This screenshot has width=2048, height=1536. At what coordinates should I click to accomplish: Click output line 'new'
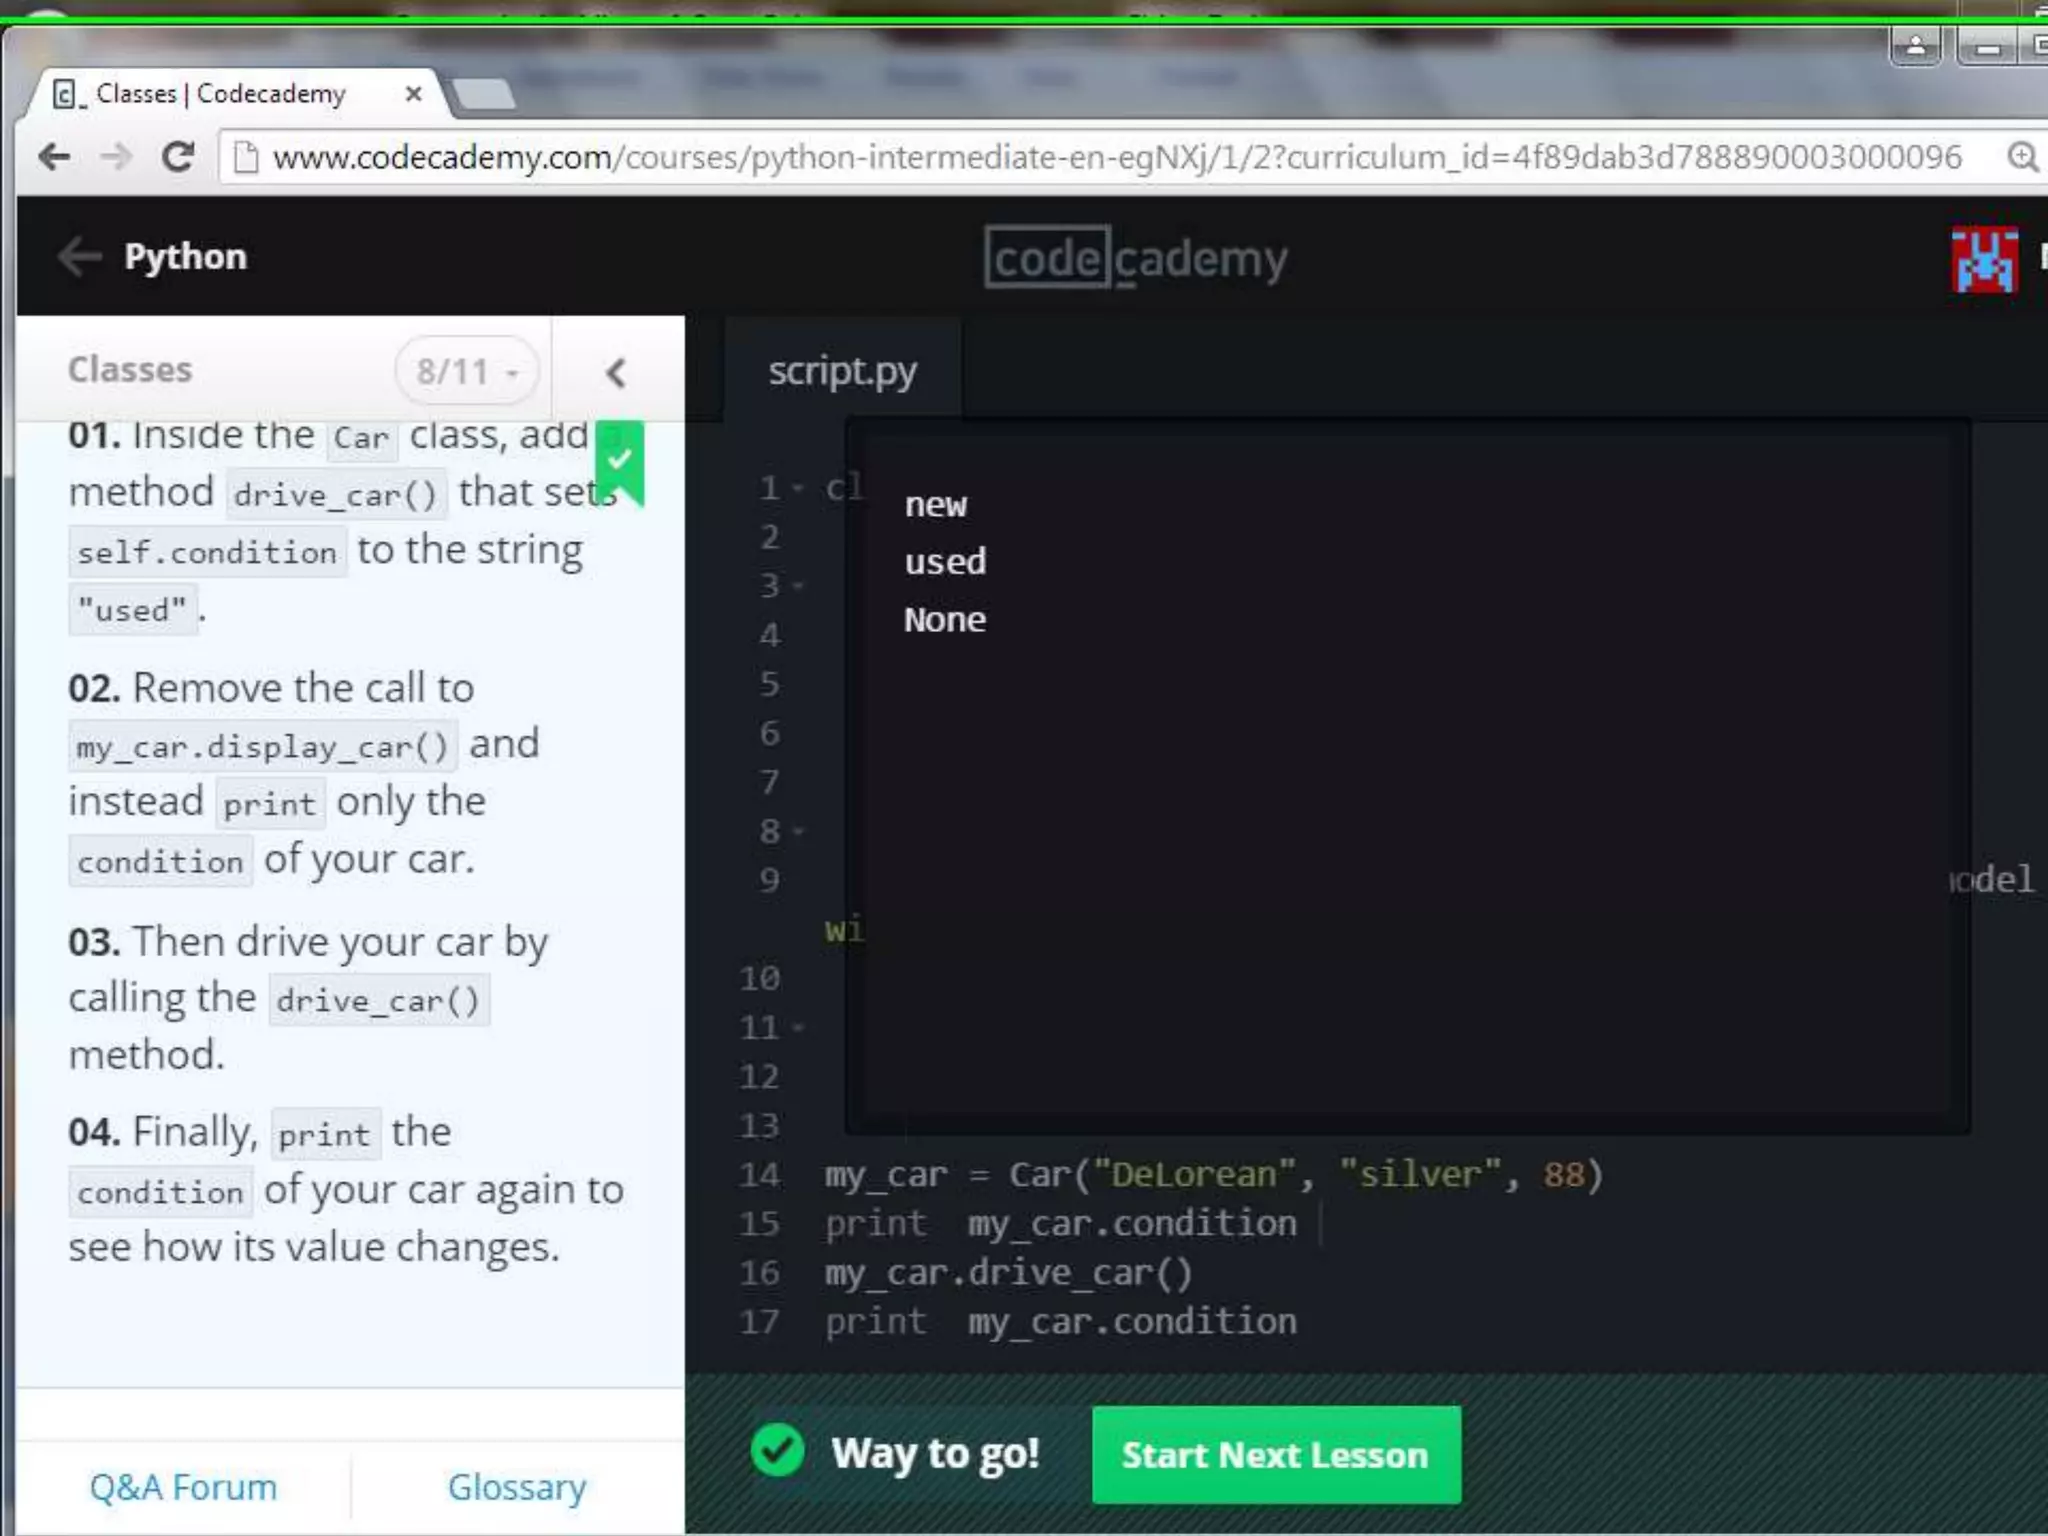[936, 505]
